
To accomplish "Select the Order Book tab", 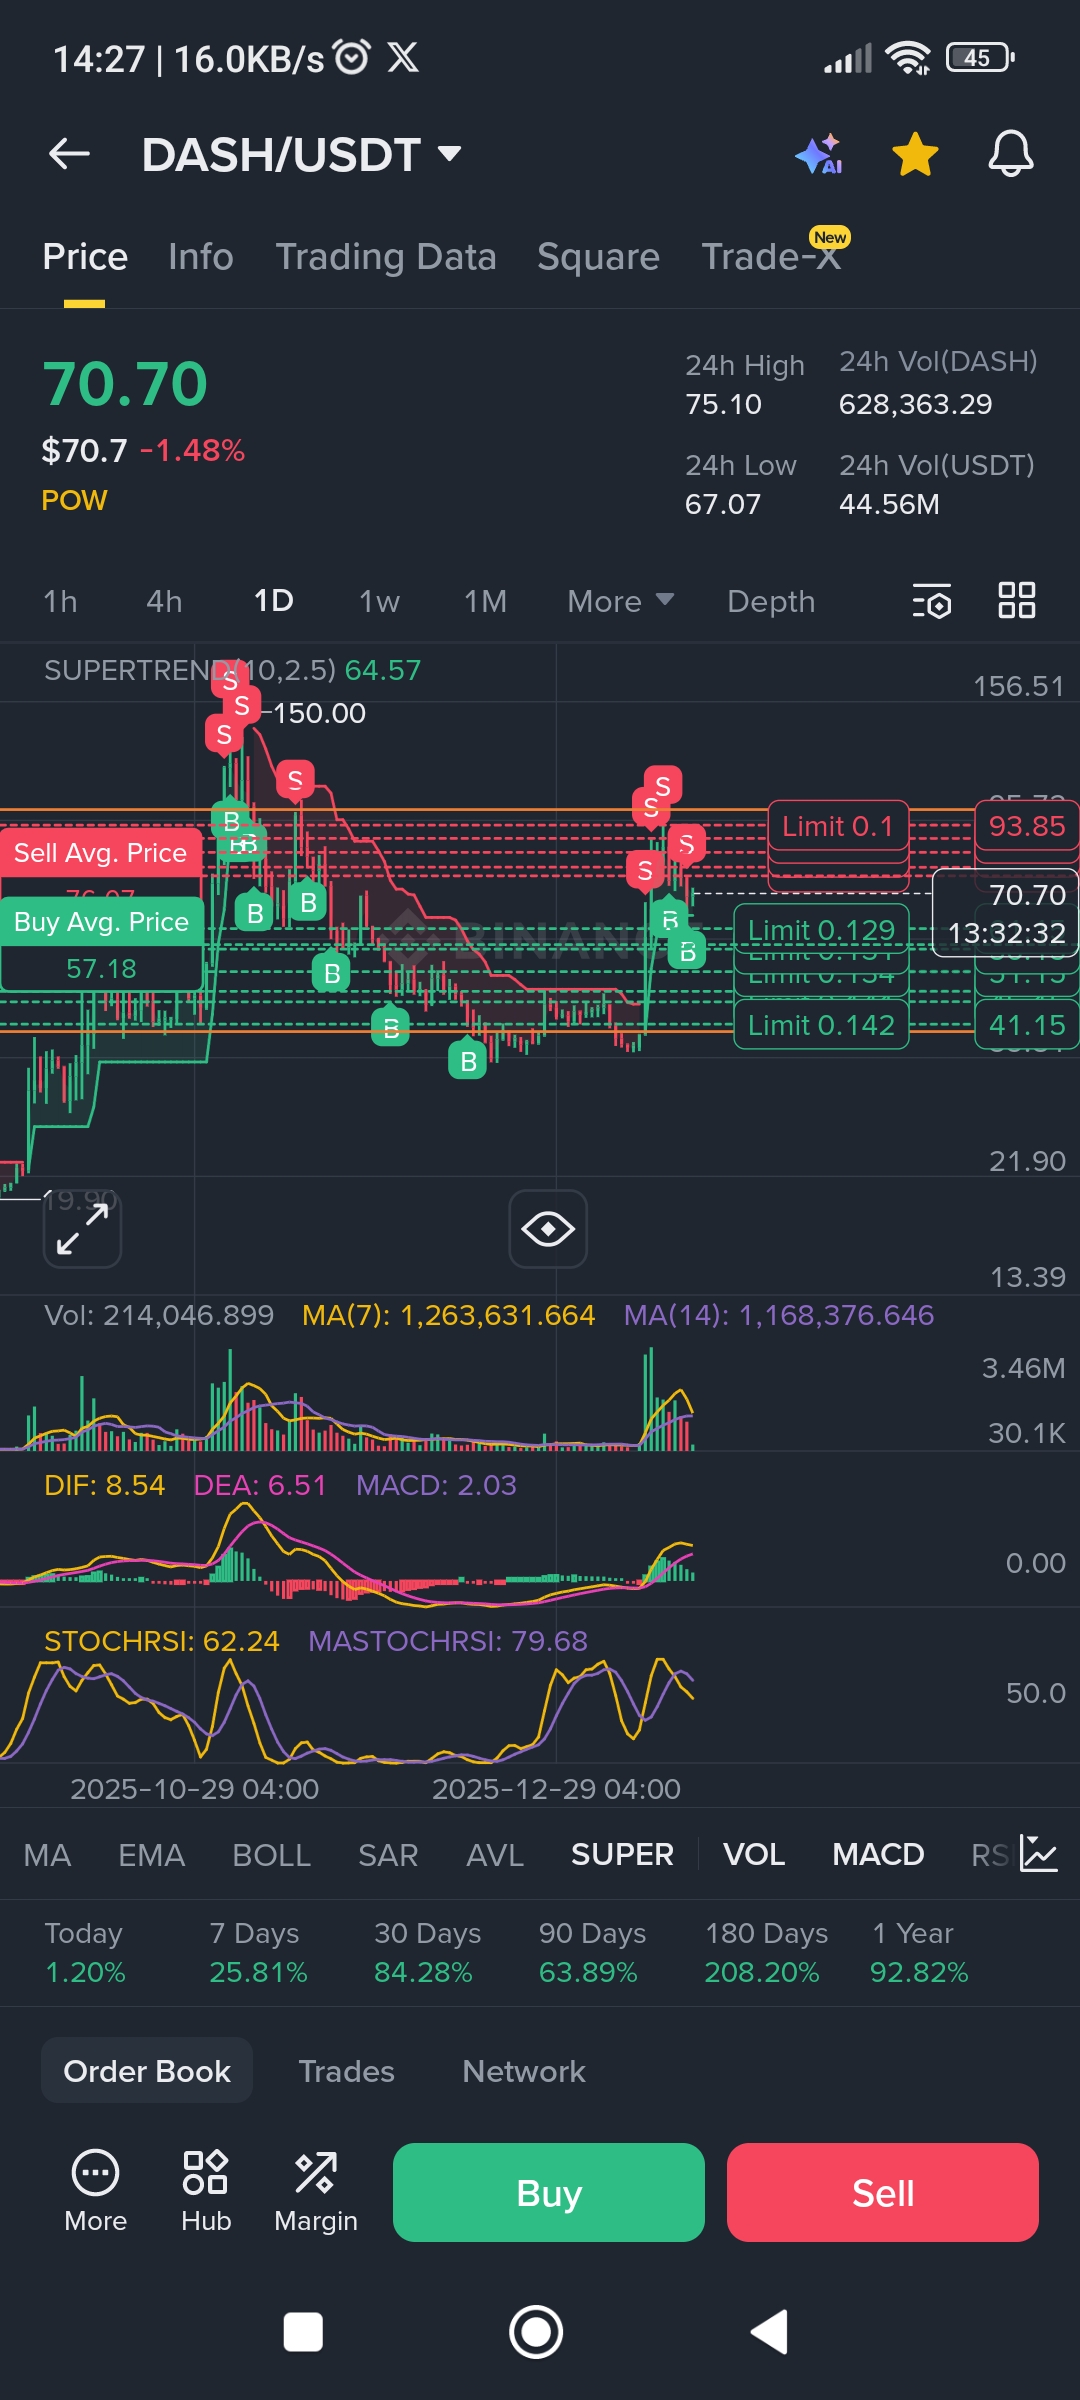I will [x=147, y=2071].
